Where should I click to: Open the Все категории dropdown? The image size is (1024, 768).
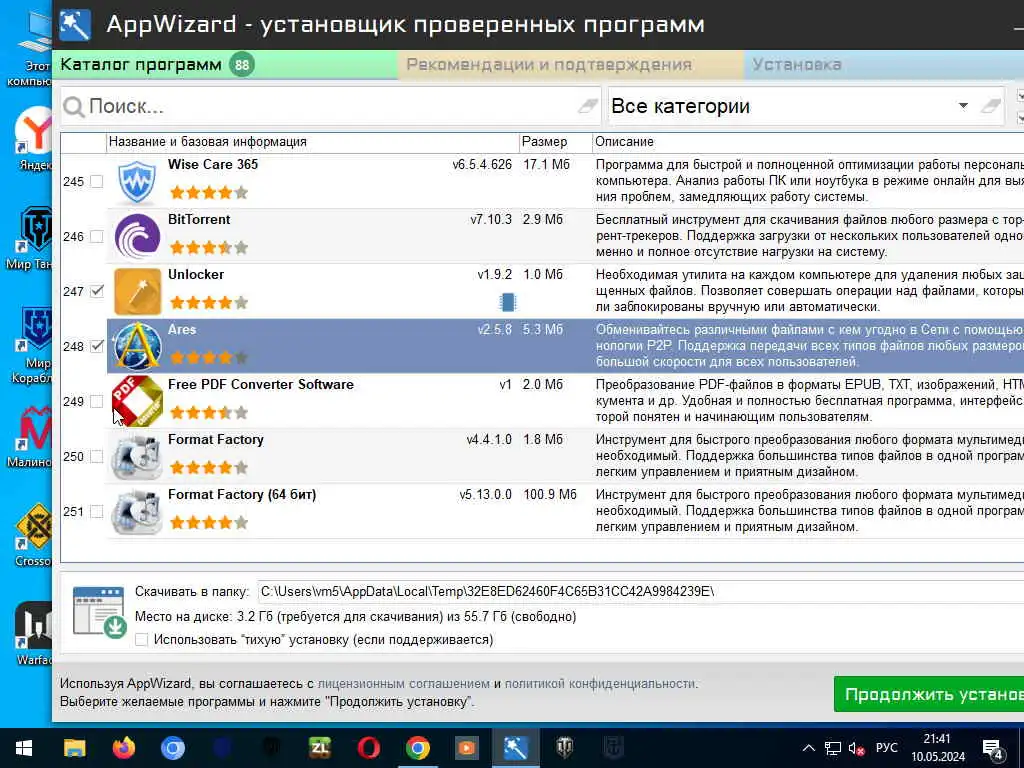click(x=963, y=106)
